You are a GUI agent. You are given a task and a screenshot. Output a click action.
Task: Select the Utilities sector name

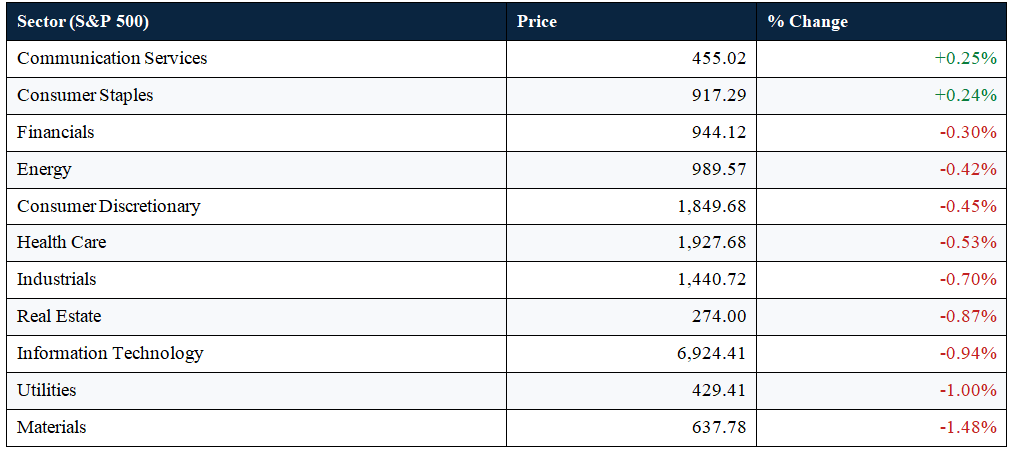47,390
